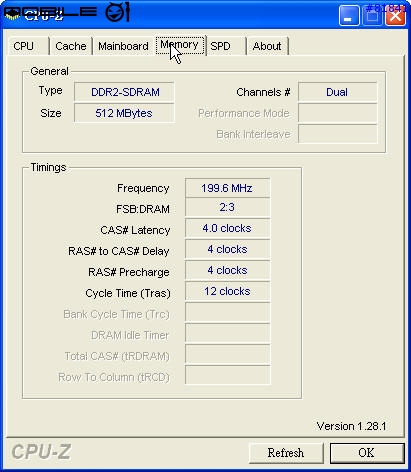Open the Mainboard tab

(x=123, y=46)
